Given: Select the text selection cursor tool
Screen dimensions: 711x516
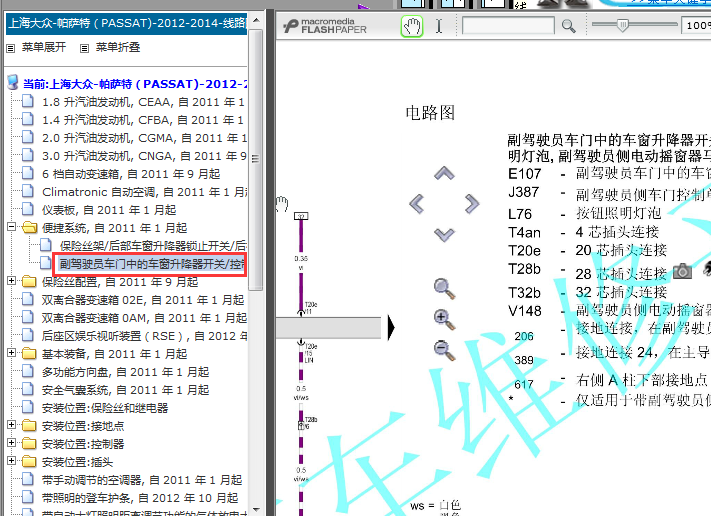Looking at the screenshot, I should (439, 26).
